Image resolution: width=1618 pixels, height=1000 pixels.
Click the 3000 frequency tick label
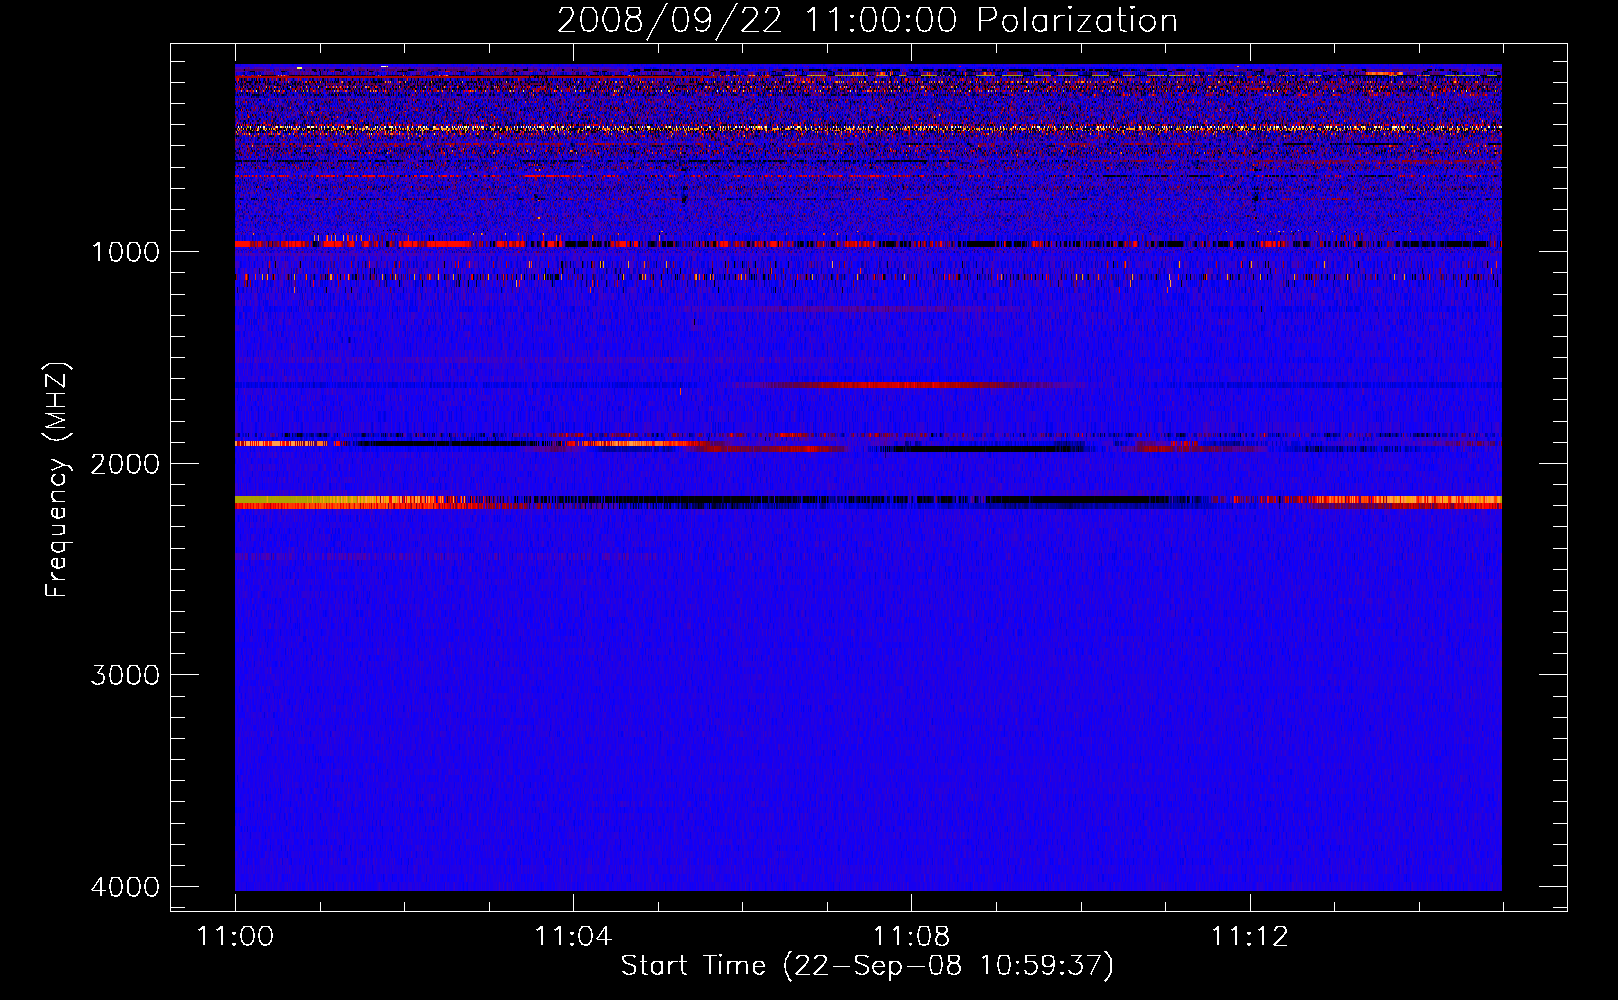click(x=125, y=675)
